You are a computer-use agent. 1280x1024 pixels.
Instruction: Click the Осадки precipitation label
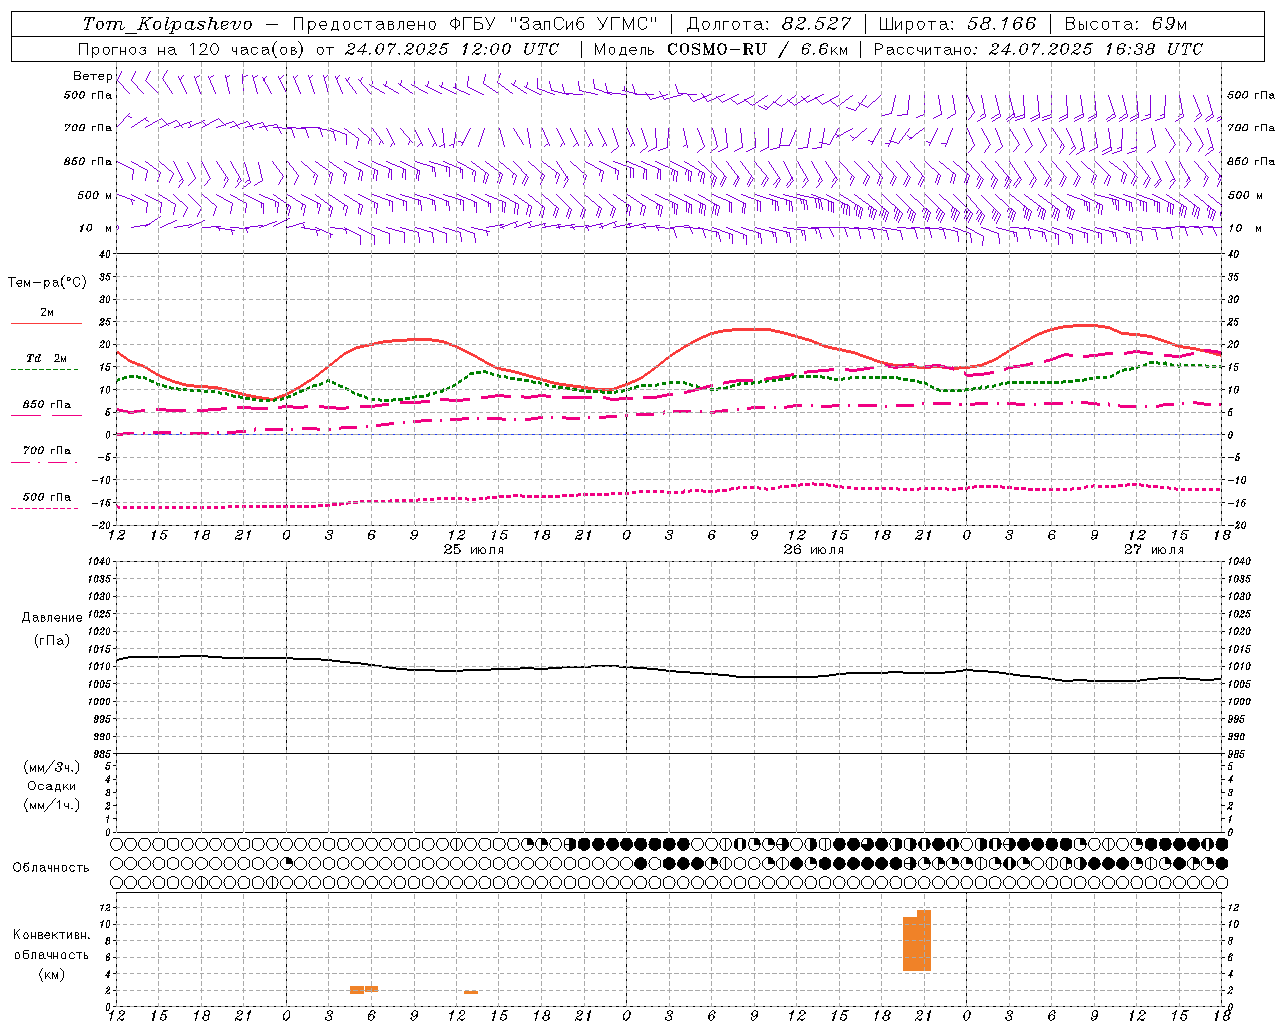52,786
